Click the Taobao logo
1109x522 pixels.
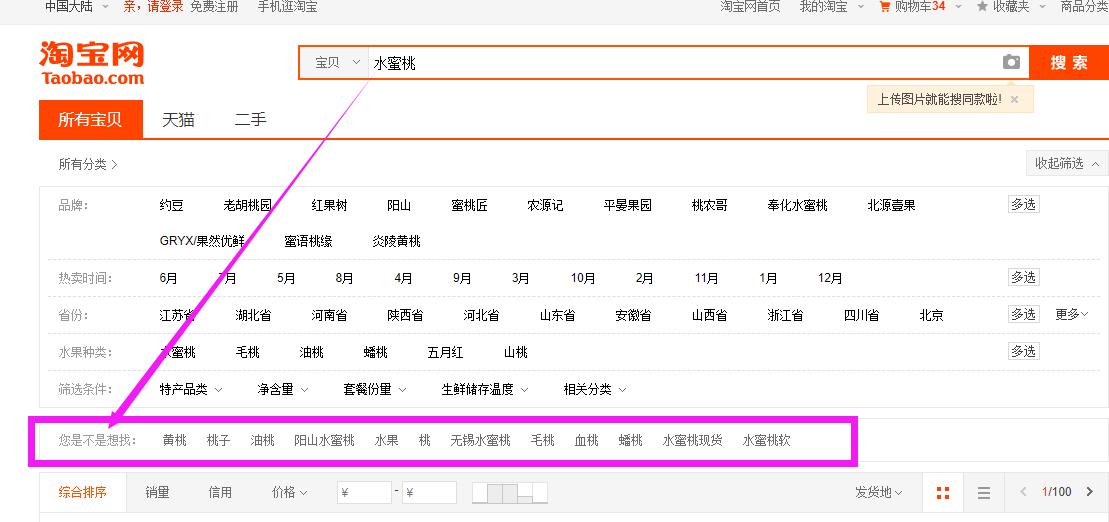tap(91, 63)
